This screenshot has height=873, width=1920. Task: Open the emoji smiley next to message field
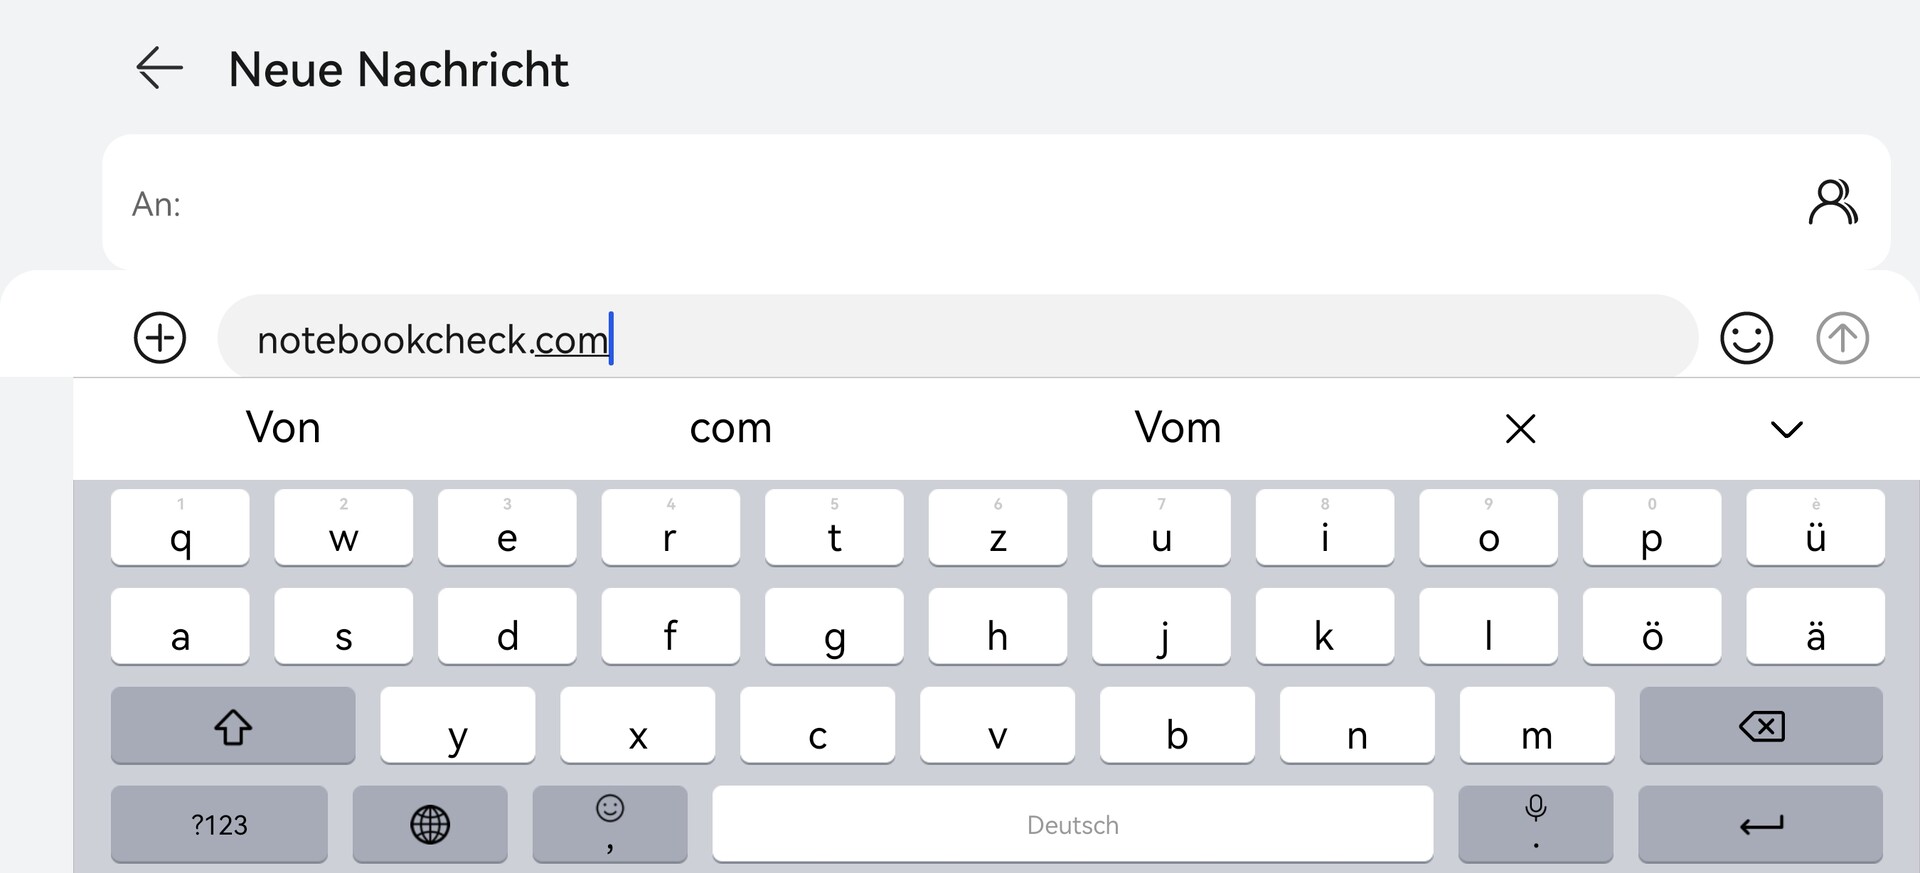coord(1746,338)
